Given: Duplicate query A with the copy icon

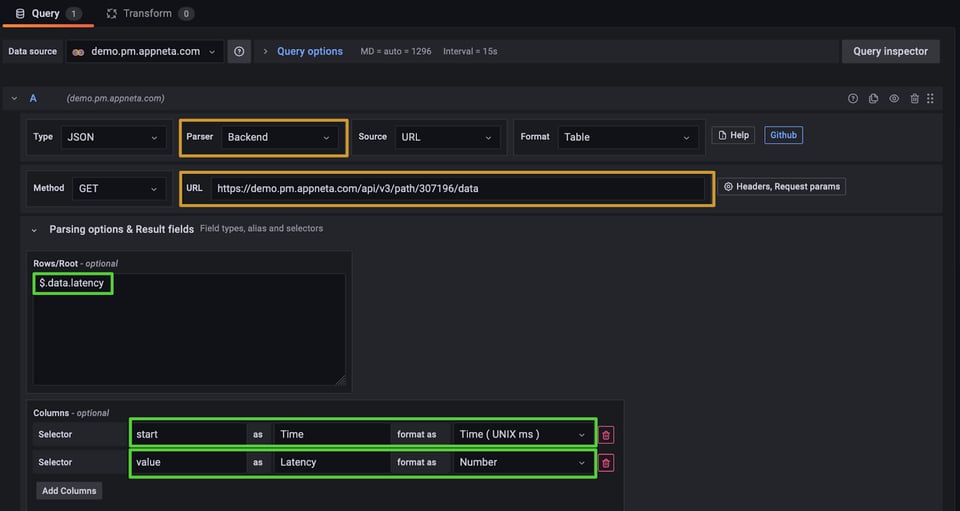Looking at the screenshot, I should click(873, 99).
